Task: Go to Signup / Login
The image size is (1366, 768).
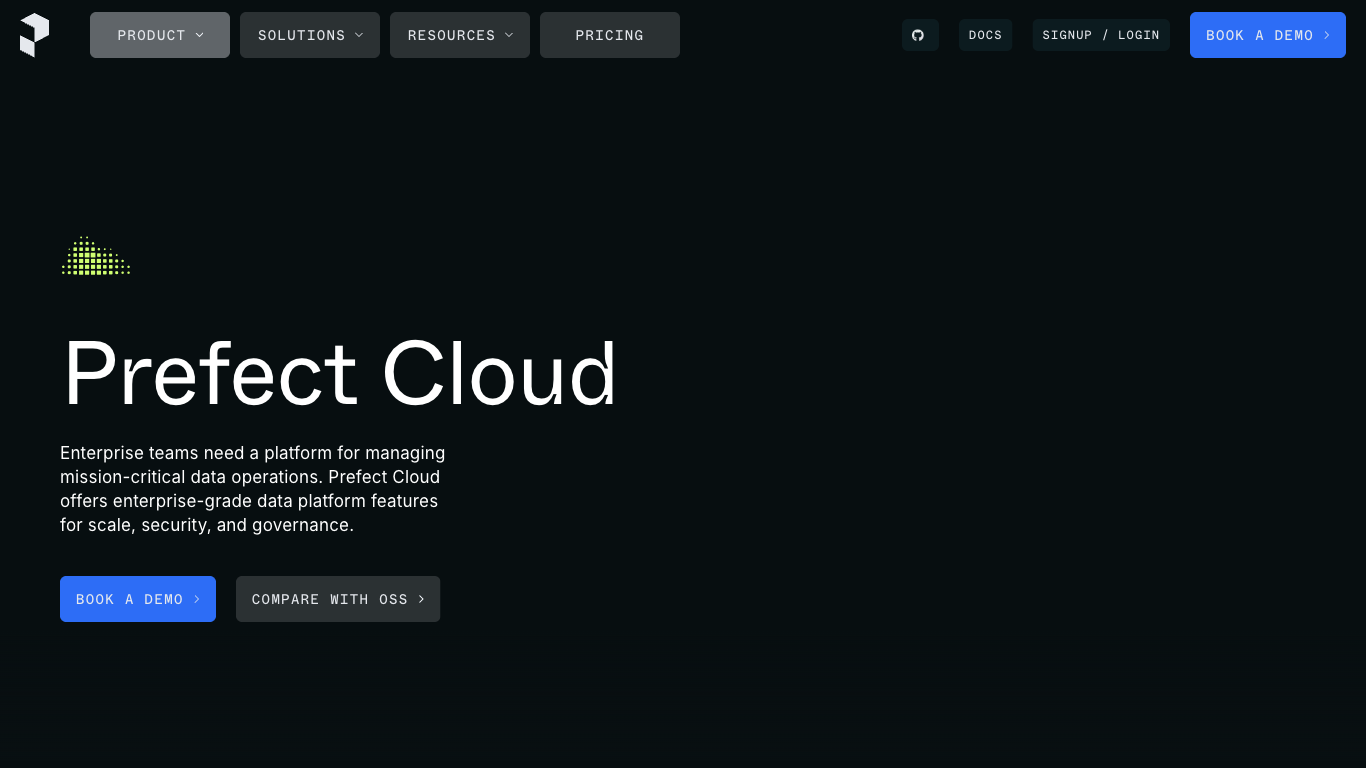Action: pos(1101,35)
